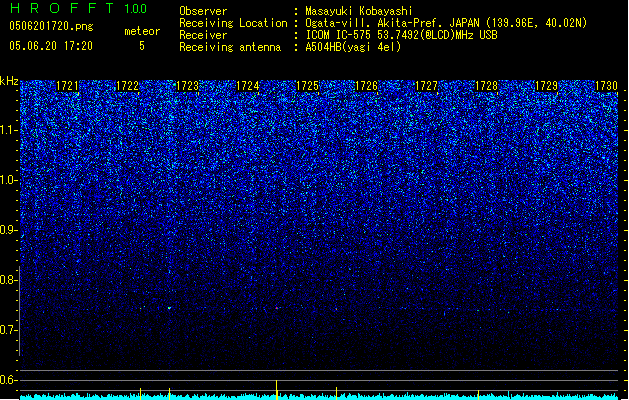The width and height of the screenshot is (629, 400).
Task: Click the 1724 time label
Action: tap(248, 86)
